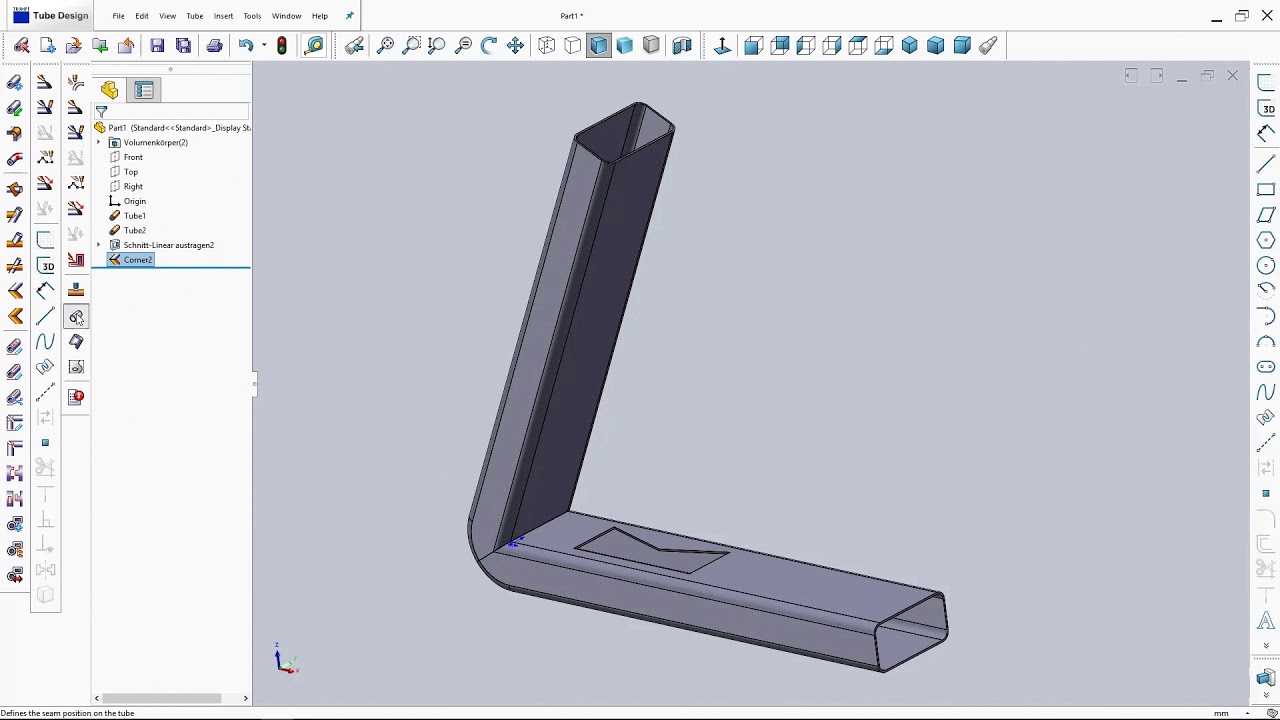The image size is (1280, 720).
Task: Toggle Shaded With Edges display mode
Action: click(598, 45)
